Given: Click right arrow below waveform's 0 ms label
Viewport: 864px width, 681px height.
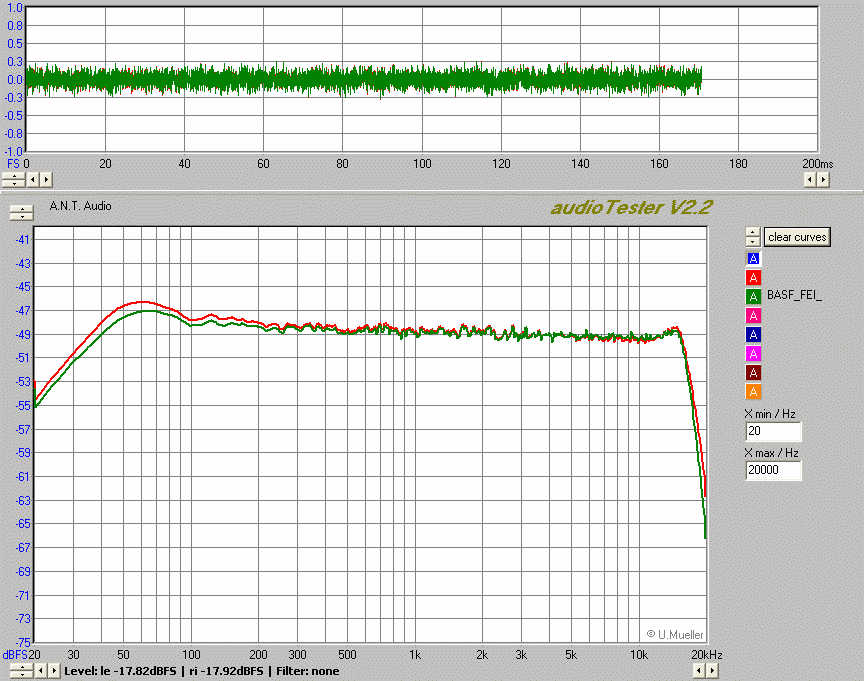Looking at the screenshot, I should pyautogui.click(x=46, y=180).
